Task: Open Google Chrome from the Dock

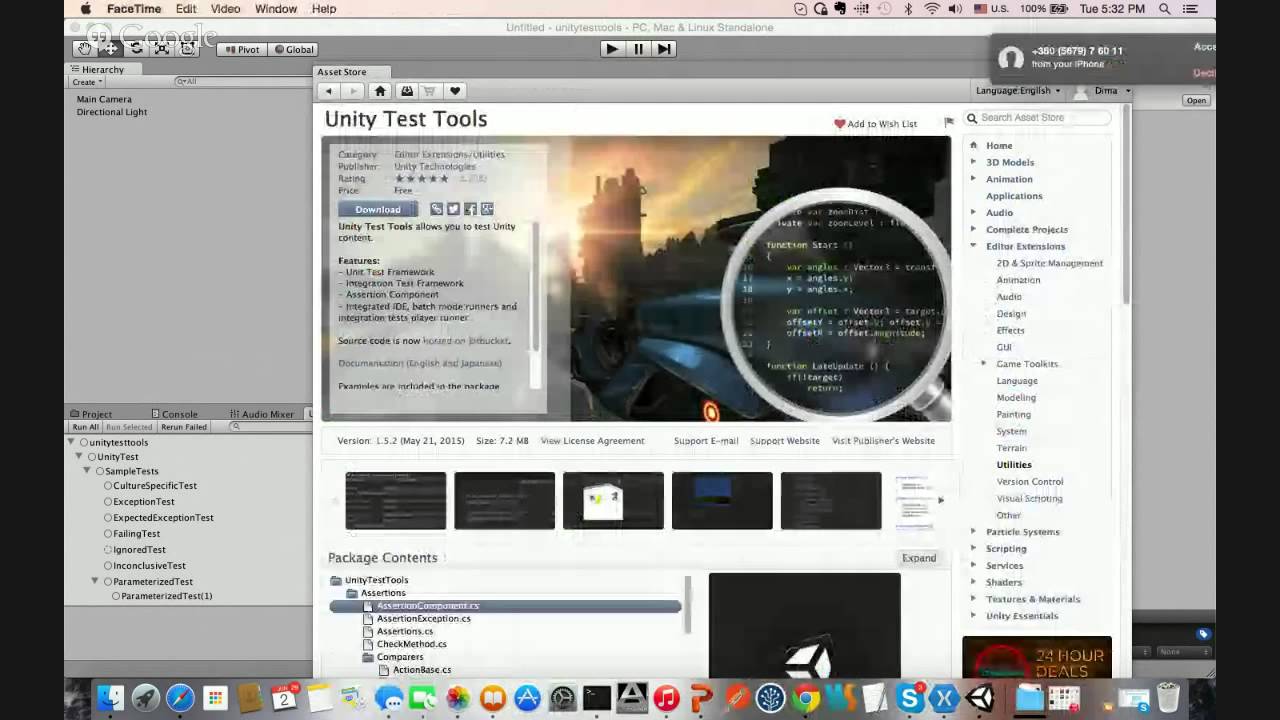Action: coord(806,697)
